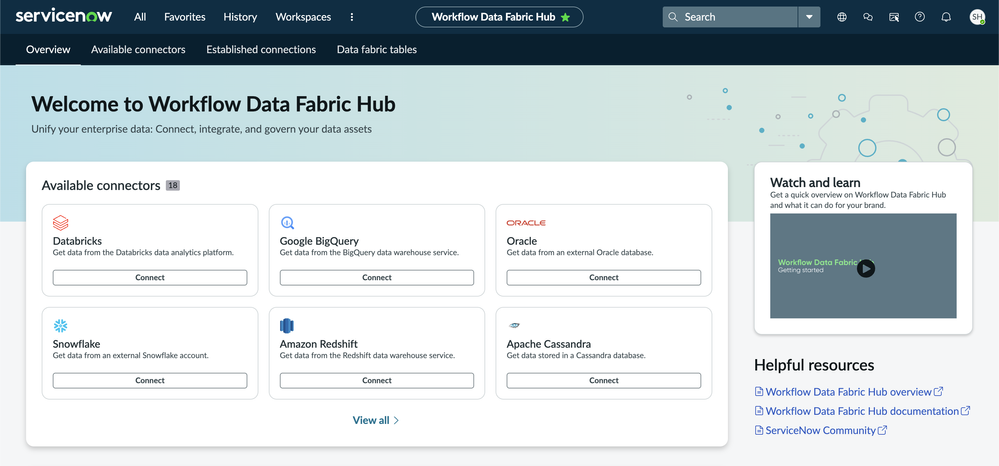Click the external link icon beside ServiceNow Community
Image resolution: width=999 pixels, height=466 pixels.
click(882, 430)
